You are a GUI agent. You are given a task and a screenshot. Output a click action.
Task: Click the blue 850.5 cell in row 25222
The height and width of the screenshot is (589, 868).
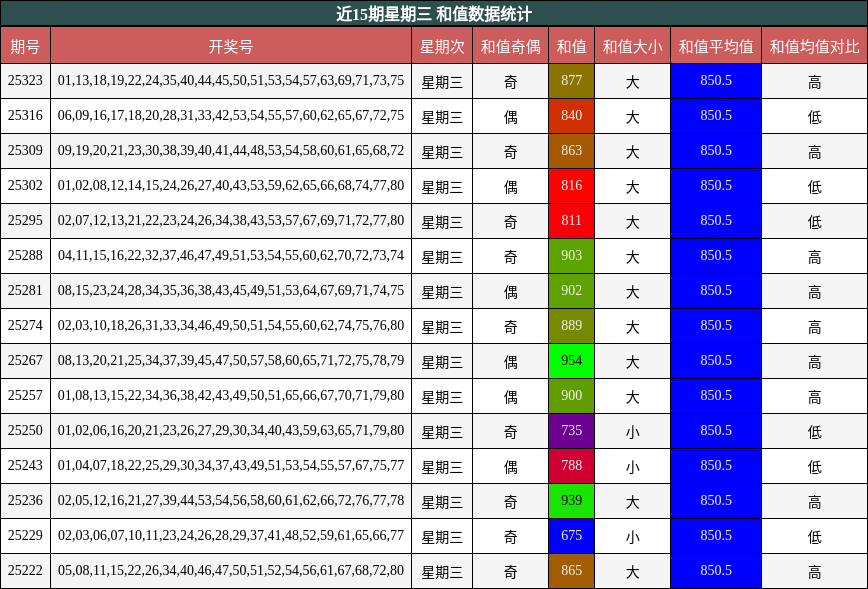(715, 571)
